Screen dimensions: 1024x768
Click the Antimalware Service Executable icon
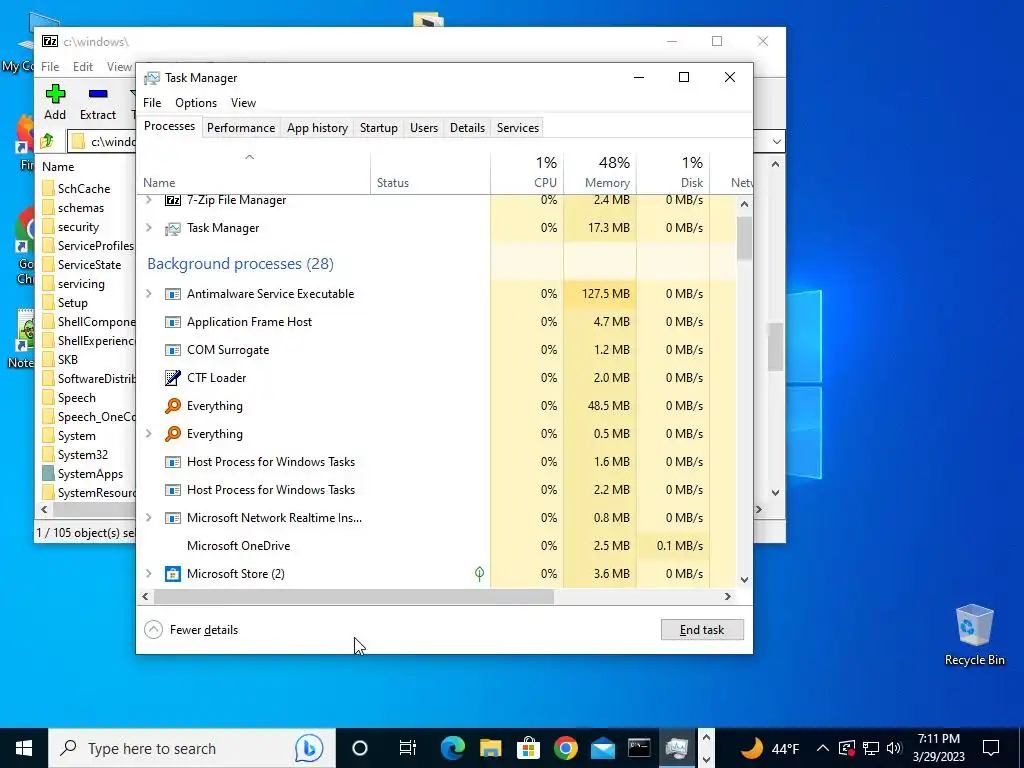[x=172, y=294]
